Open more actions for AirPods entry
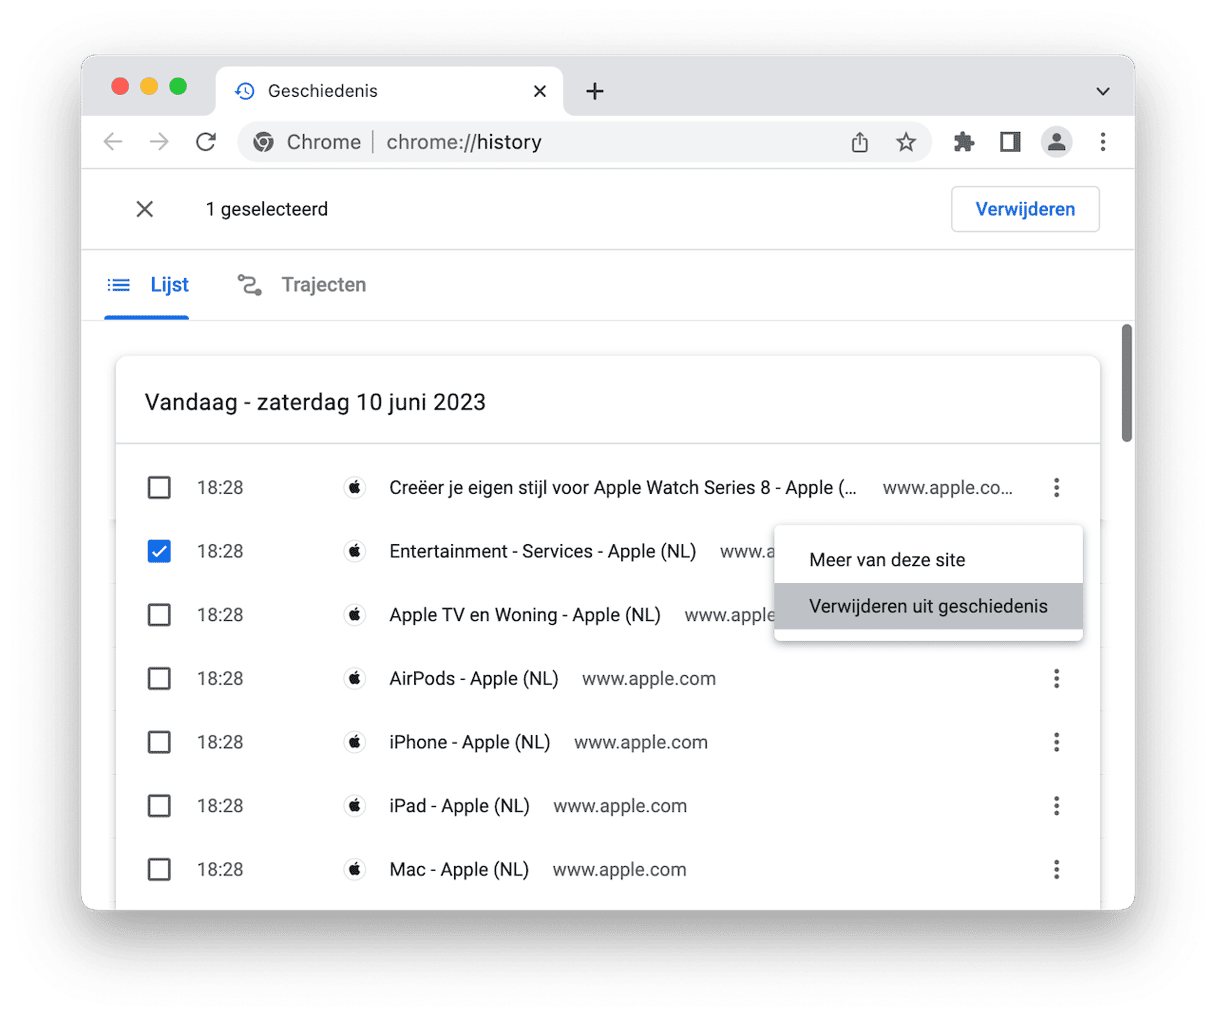Screen dimensions: 1216x1017 [1056, 679]
